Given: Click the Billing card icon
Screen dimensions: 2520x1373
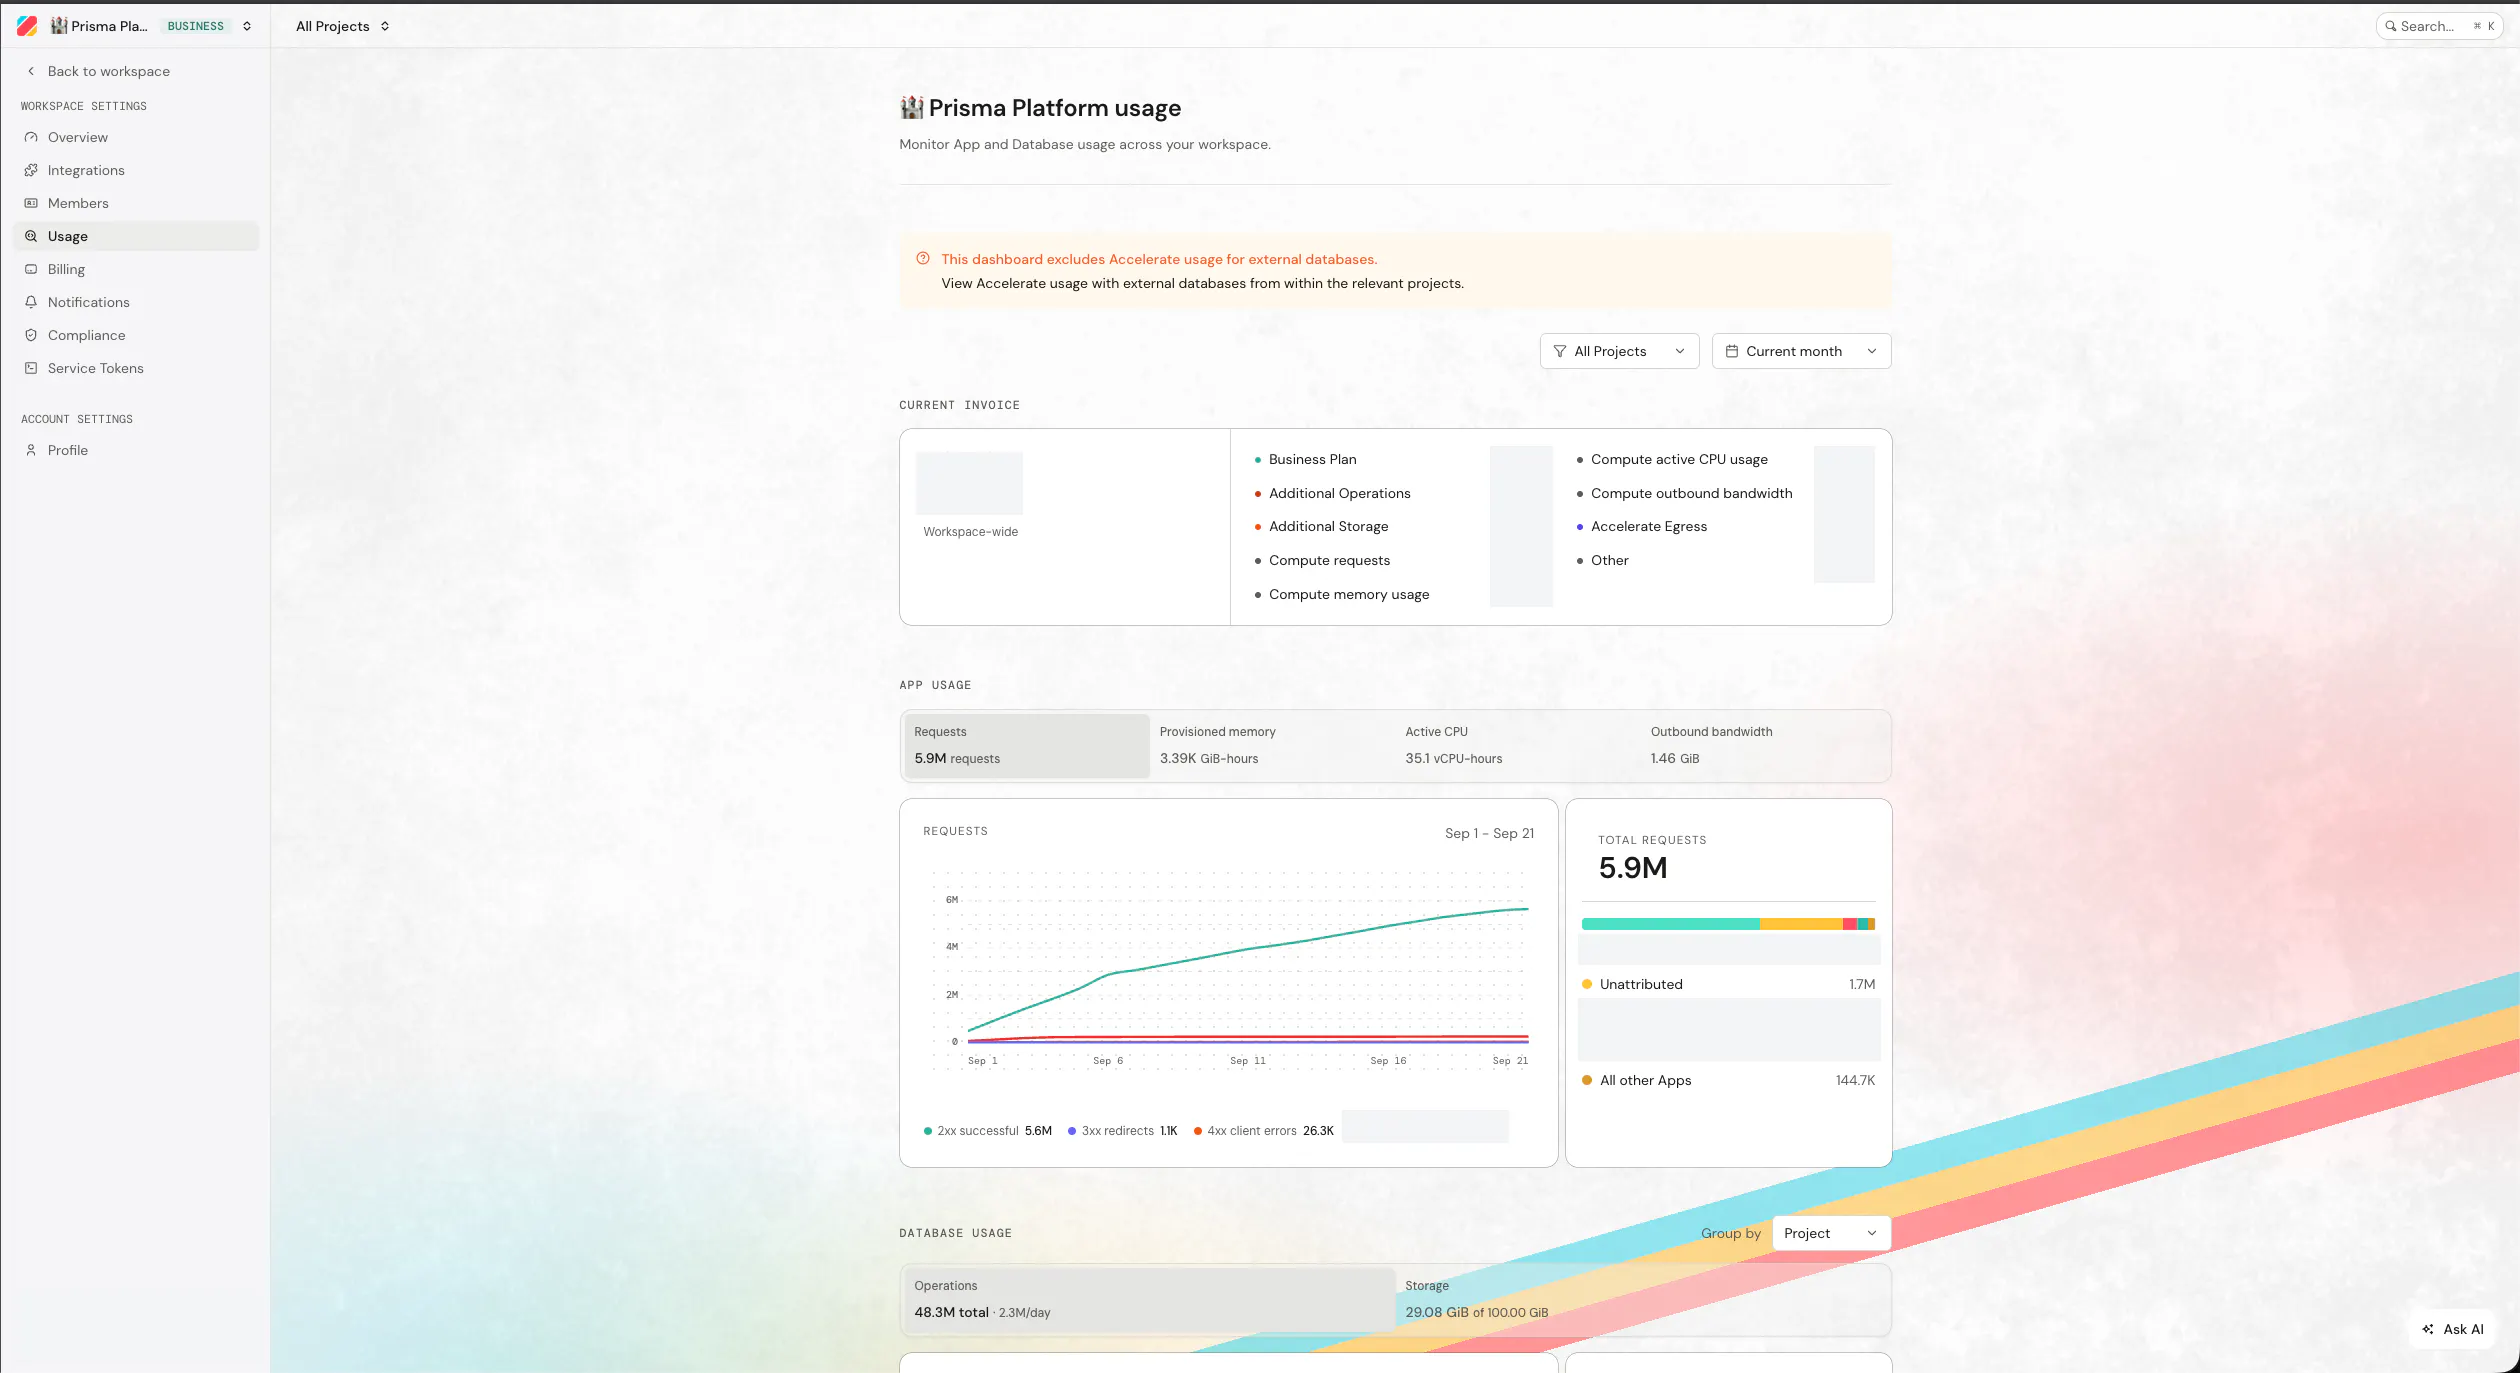Looking at the screenshot, I should tap(31, 269).
